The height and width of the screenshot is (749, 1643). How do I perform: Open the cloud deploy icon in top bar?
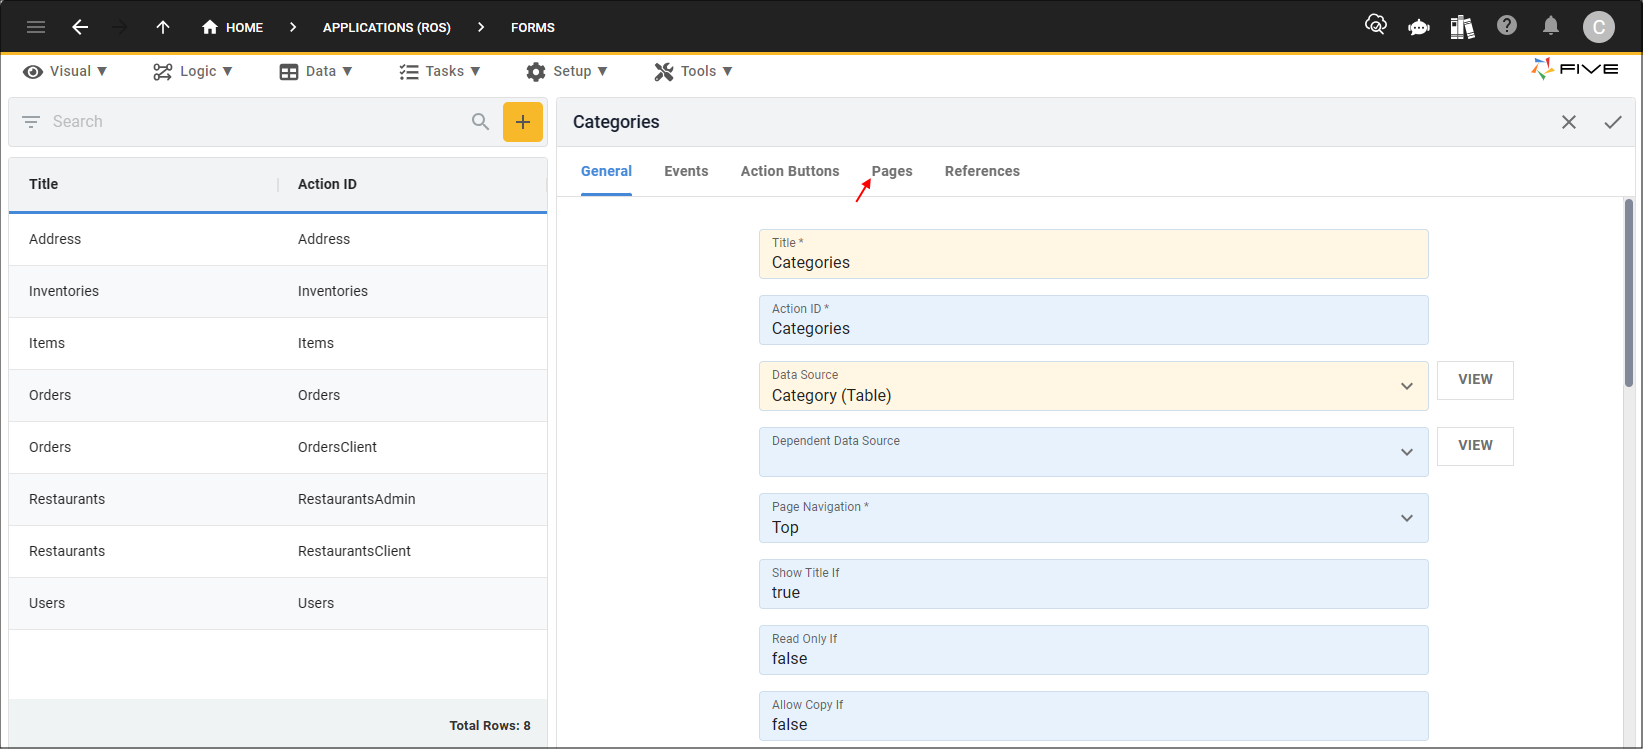[x=1376, y=25]
